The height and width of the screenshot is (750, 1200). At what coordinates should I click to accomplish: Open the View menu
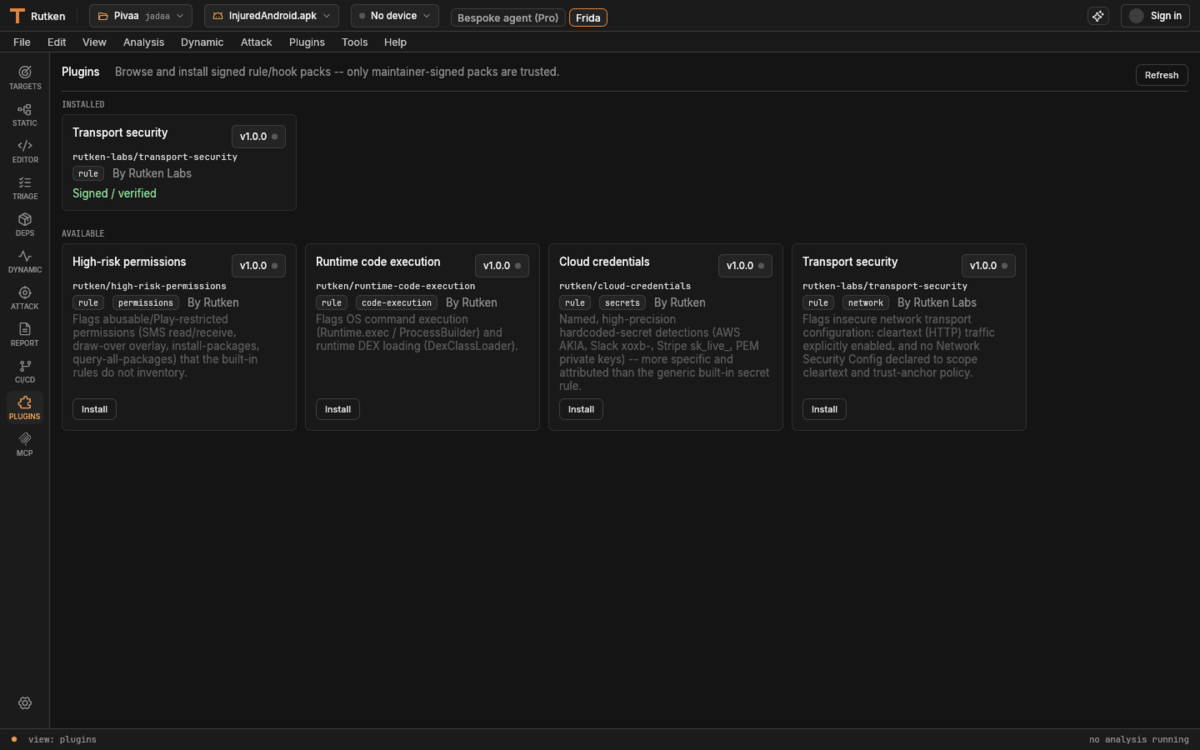pyautogui.click(x=94, y=42)
